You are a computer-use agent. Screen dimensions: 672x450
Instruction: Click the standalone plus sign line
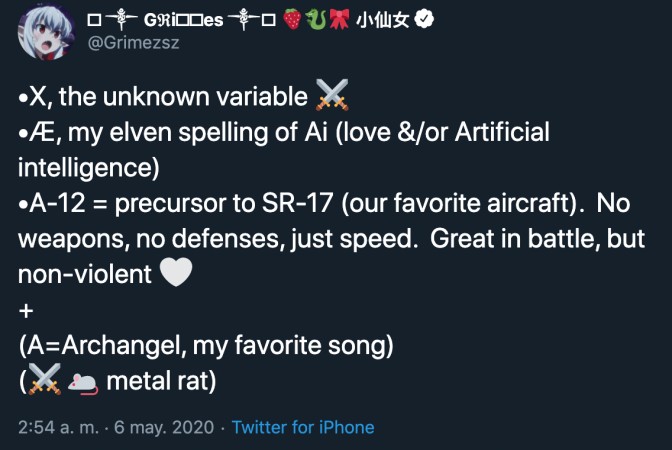[26, 311]
